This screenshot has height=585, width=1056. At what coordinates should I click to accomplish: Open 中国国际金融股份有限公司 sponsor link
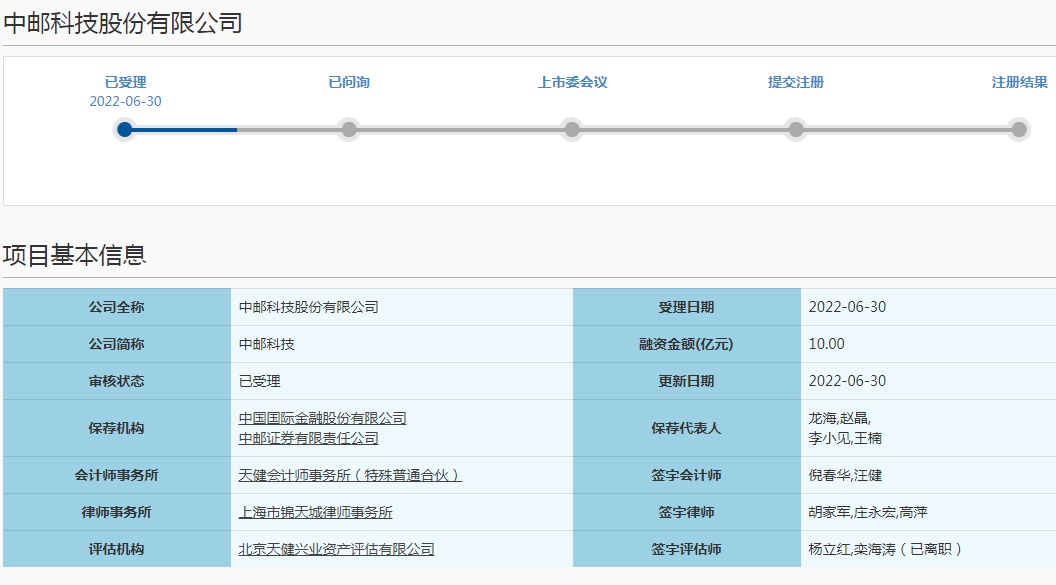click(x=322, y=418)
